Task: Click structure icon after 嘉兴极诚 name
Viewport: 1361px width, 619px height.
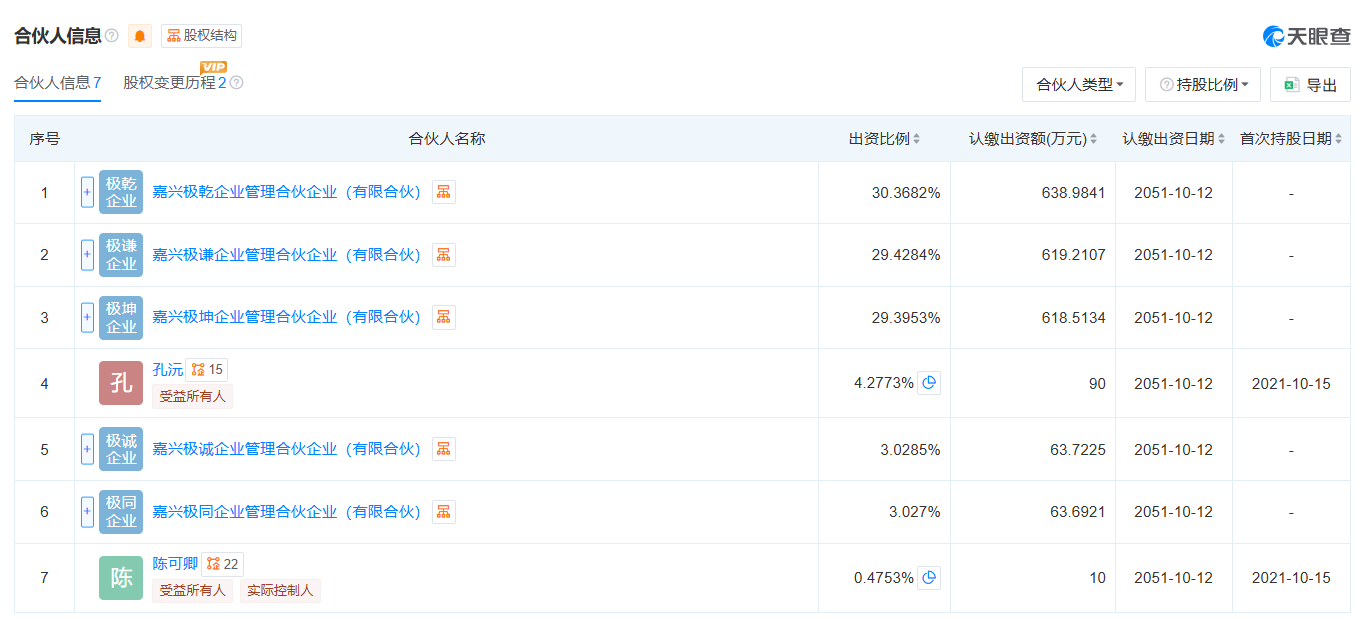Action: click(x=443, y=449)
